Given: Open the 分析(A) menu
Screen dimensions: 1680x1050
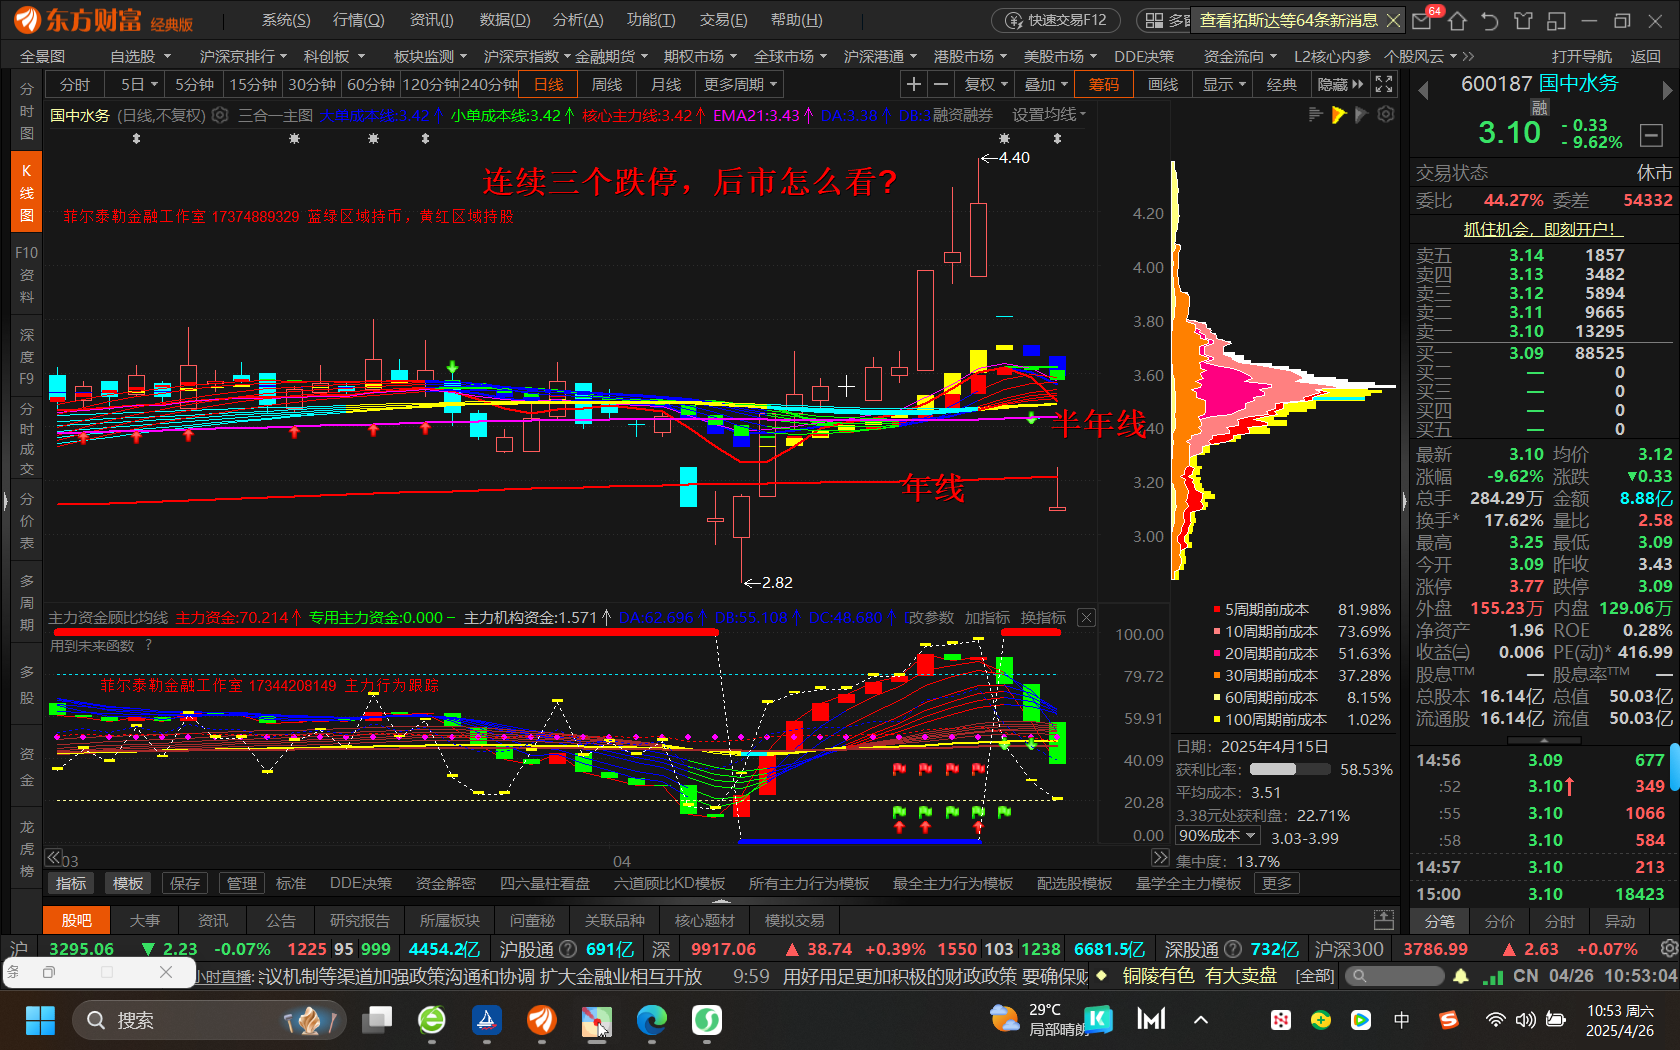Looking at the screenshot, I should pyautogui.click(x=577, y=20).
